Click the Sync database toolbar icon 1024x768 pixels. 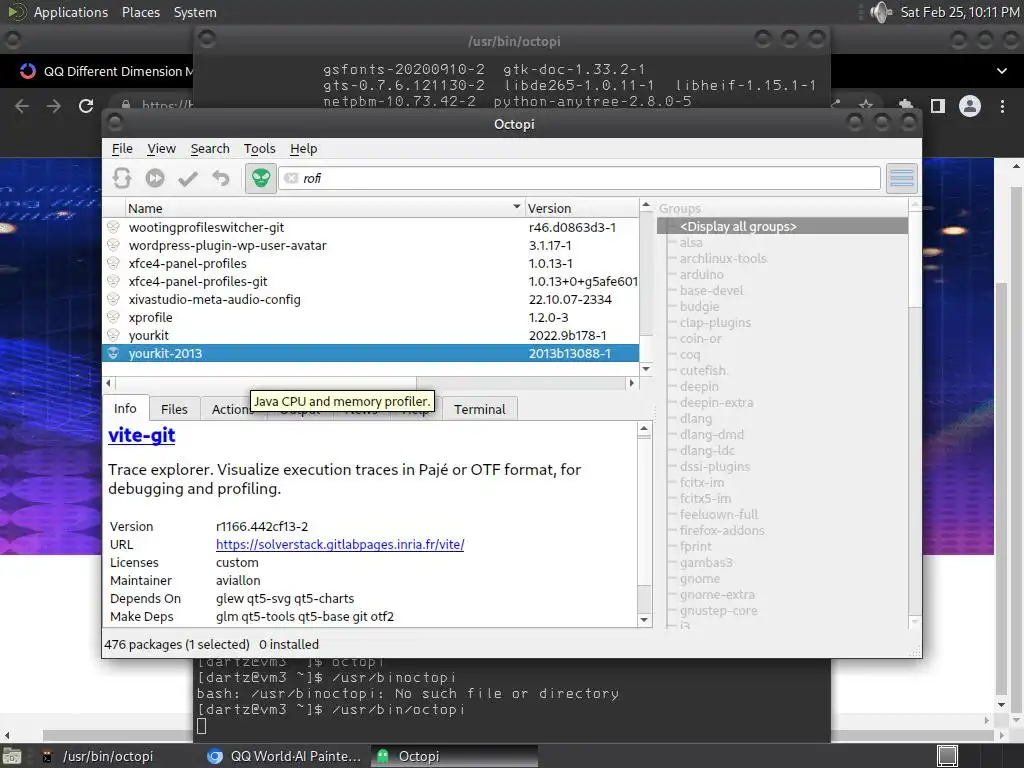click(122, 178)
